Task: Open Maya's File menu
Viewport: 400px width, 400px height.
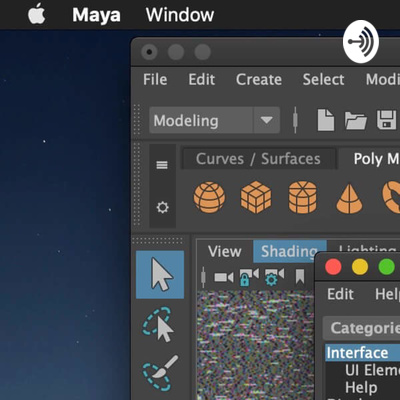Action: (155, 80)
